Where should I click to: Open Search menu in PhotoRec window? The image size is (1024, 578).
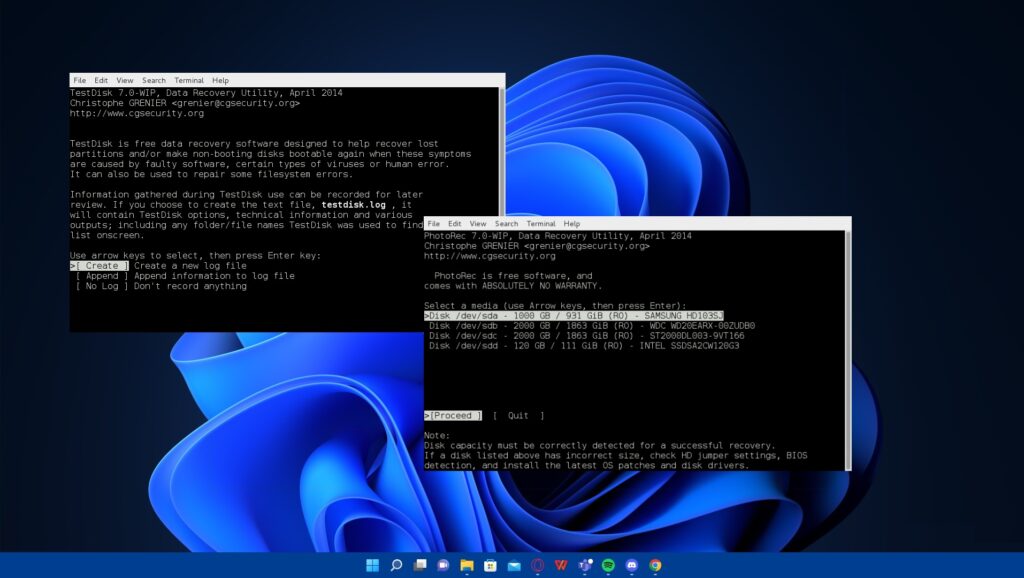(x=506, y=223)
